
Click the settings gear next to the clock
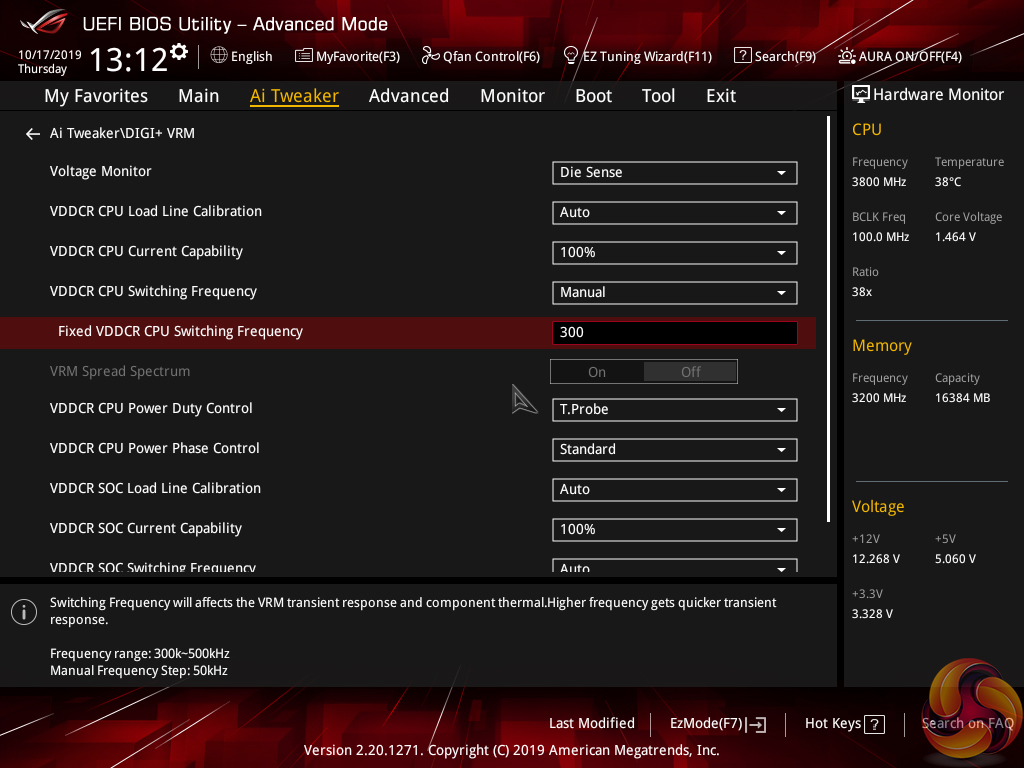[179, 52]
